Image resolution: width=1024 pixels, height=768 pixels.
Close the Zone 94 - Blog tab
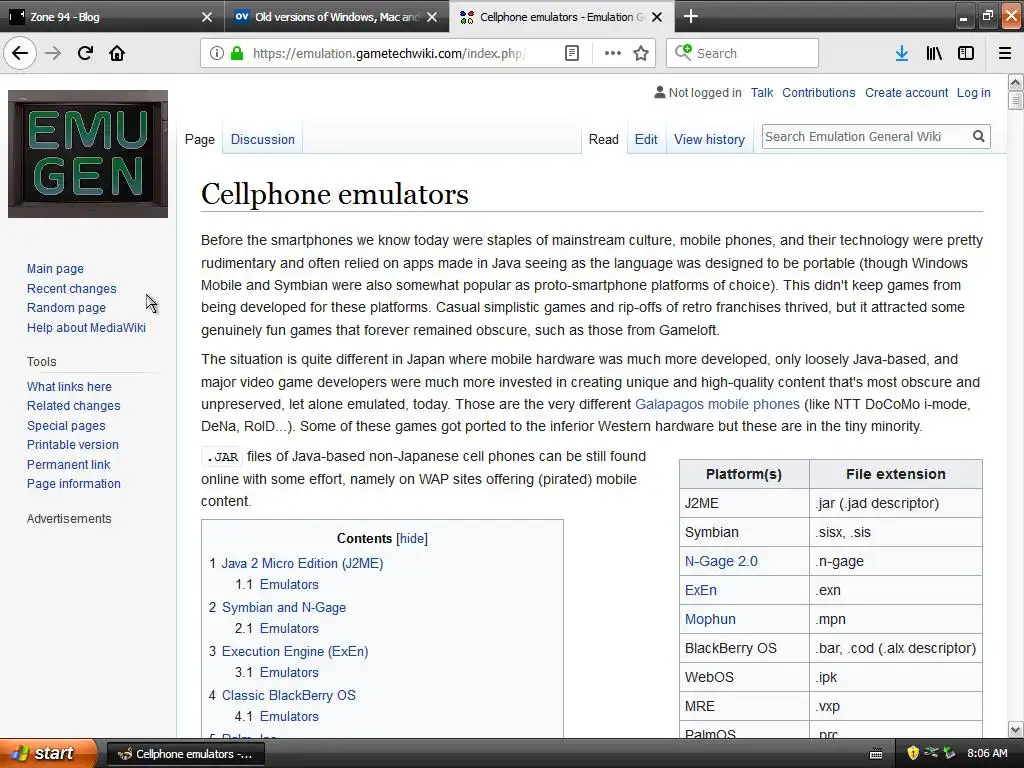pos(206,17)
